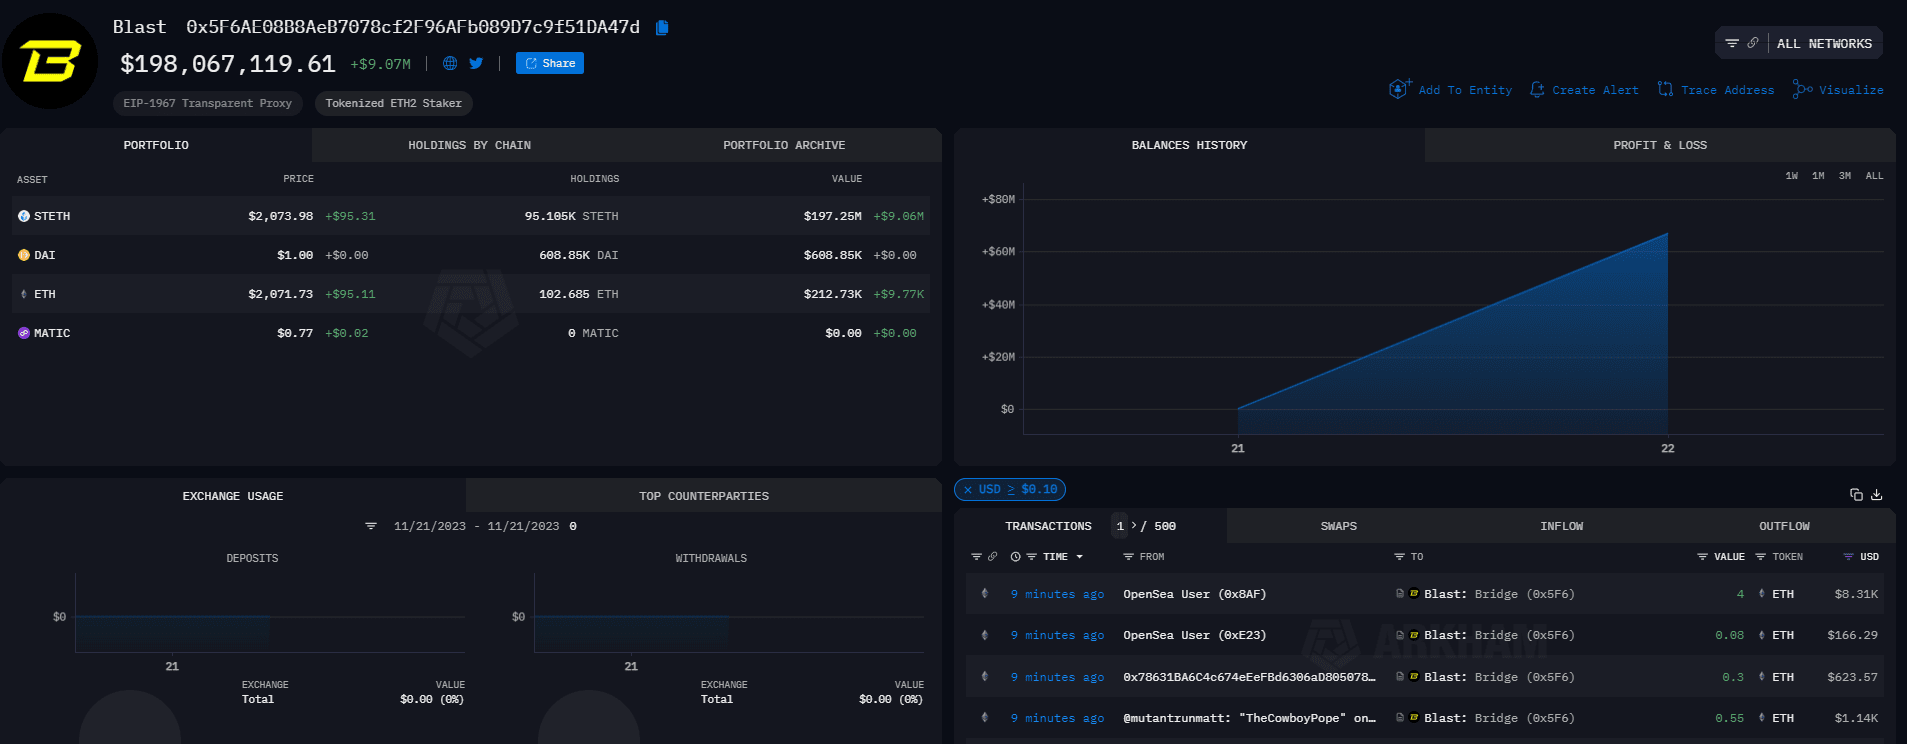The height and width of the screenshot is (744, 1907).
Task: Select the BALANCES HISTORY tab
Action: click(1189, 145)
